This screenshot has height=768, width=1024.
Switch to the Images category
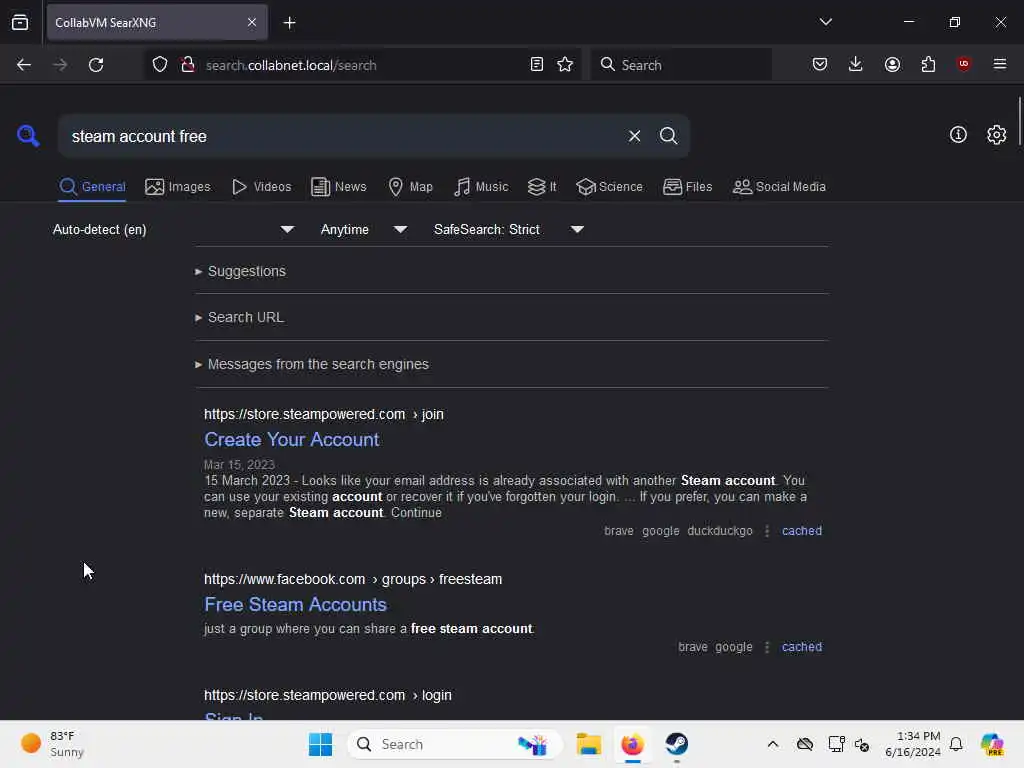tap(178, 187)
